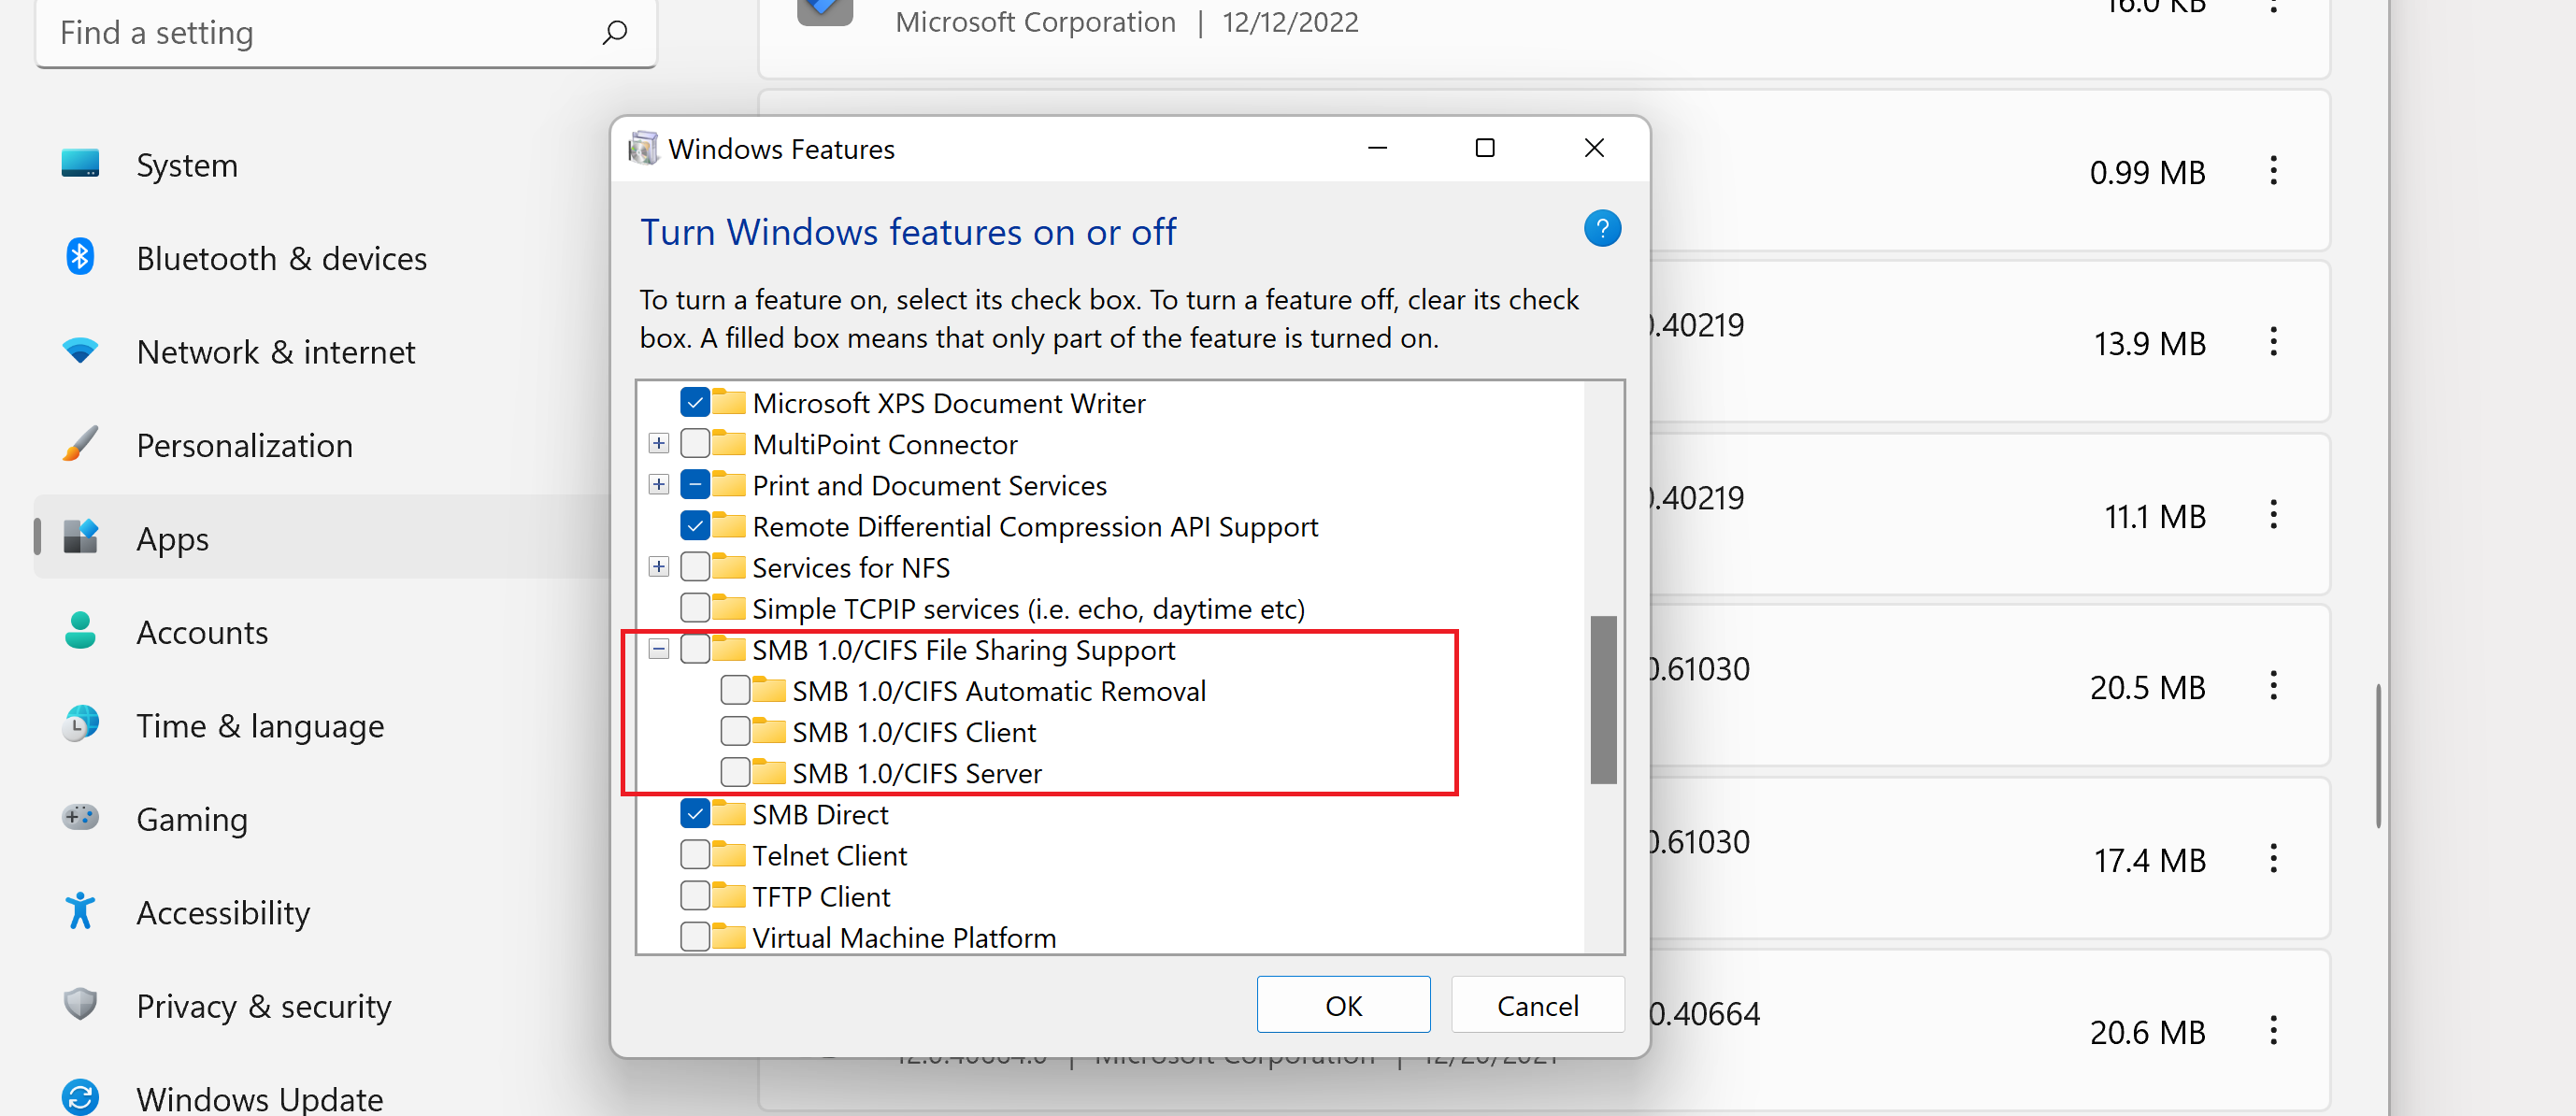
Task: Click the search magnifier icon
Action: click(x=616, y=32)
